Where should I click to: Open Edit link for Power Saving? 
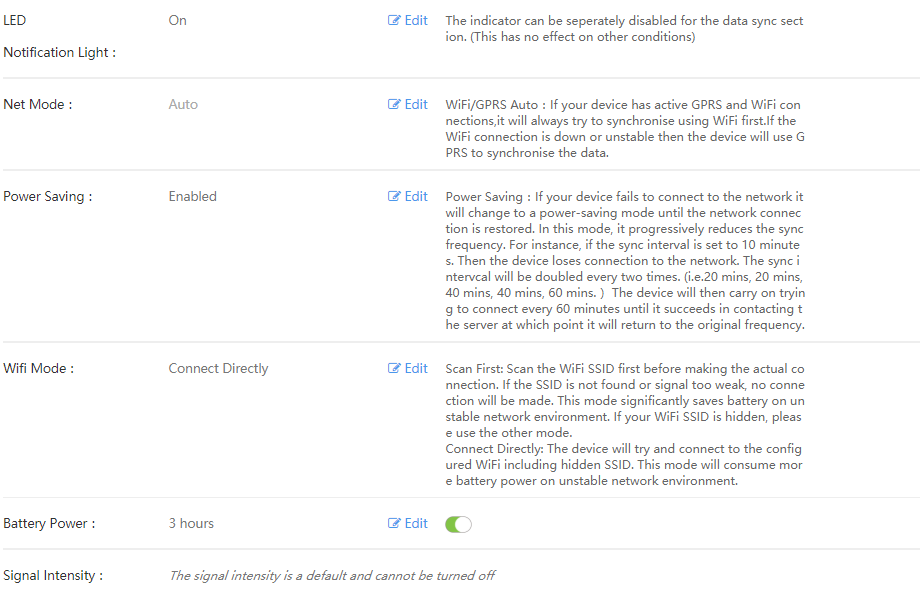[x=408, y=196]
